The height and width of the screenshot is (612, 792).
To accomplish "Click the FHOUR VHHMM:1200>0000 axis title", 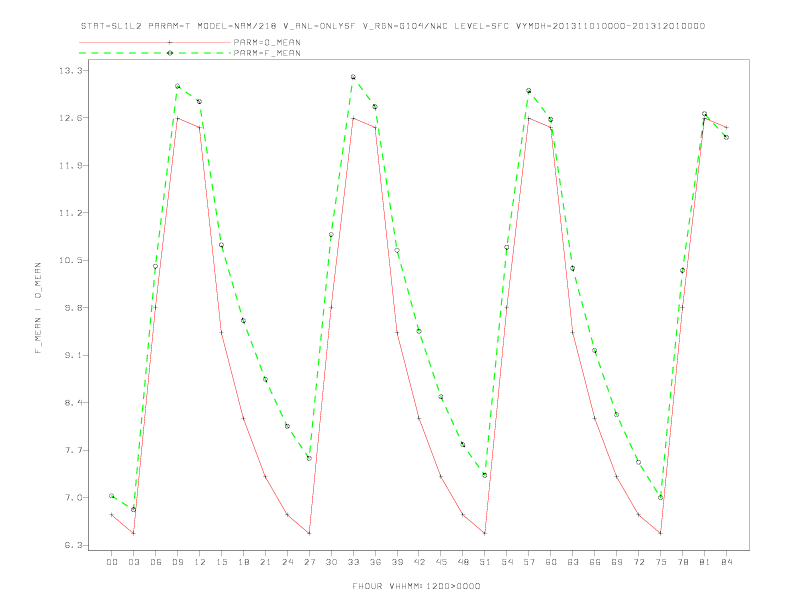I will (x=416, y=586).
